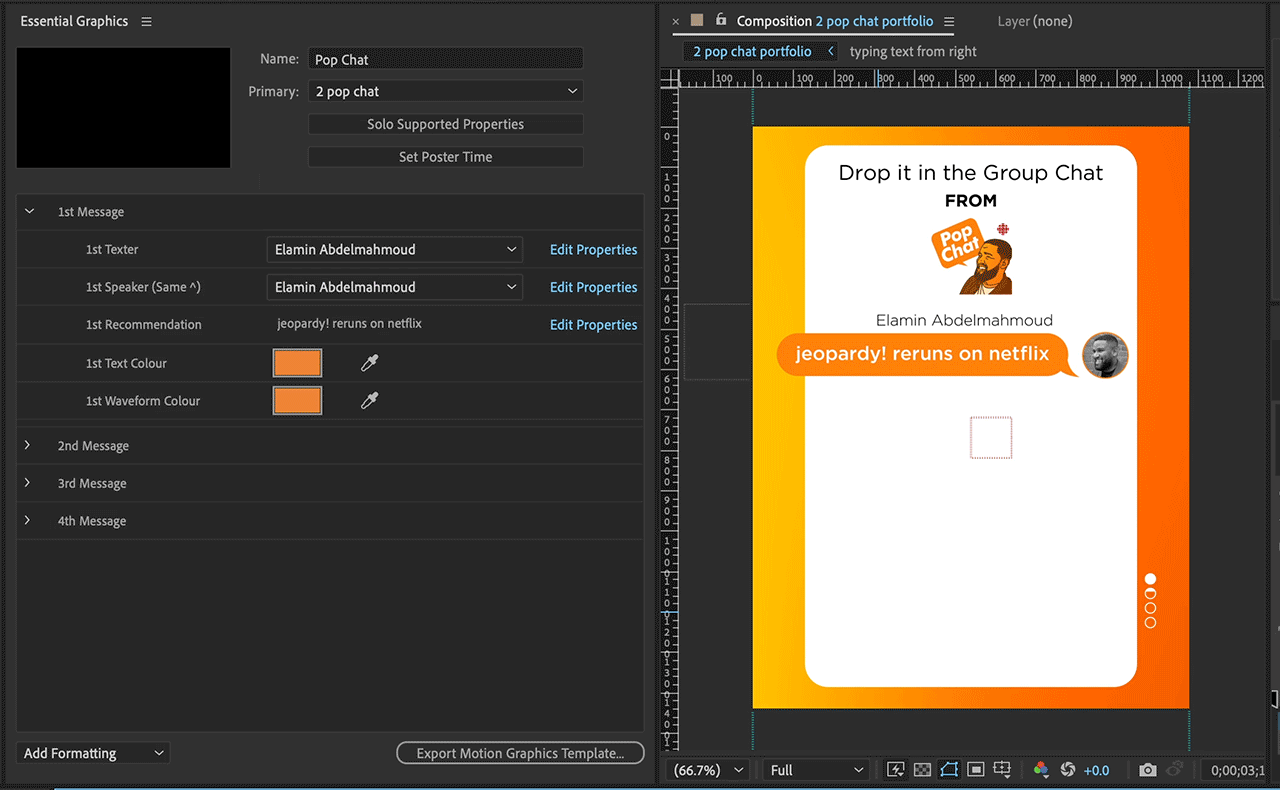
Task: Click the dotted anchor box in the composition
Action: 991,437
